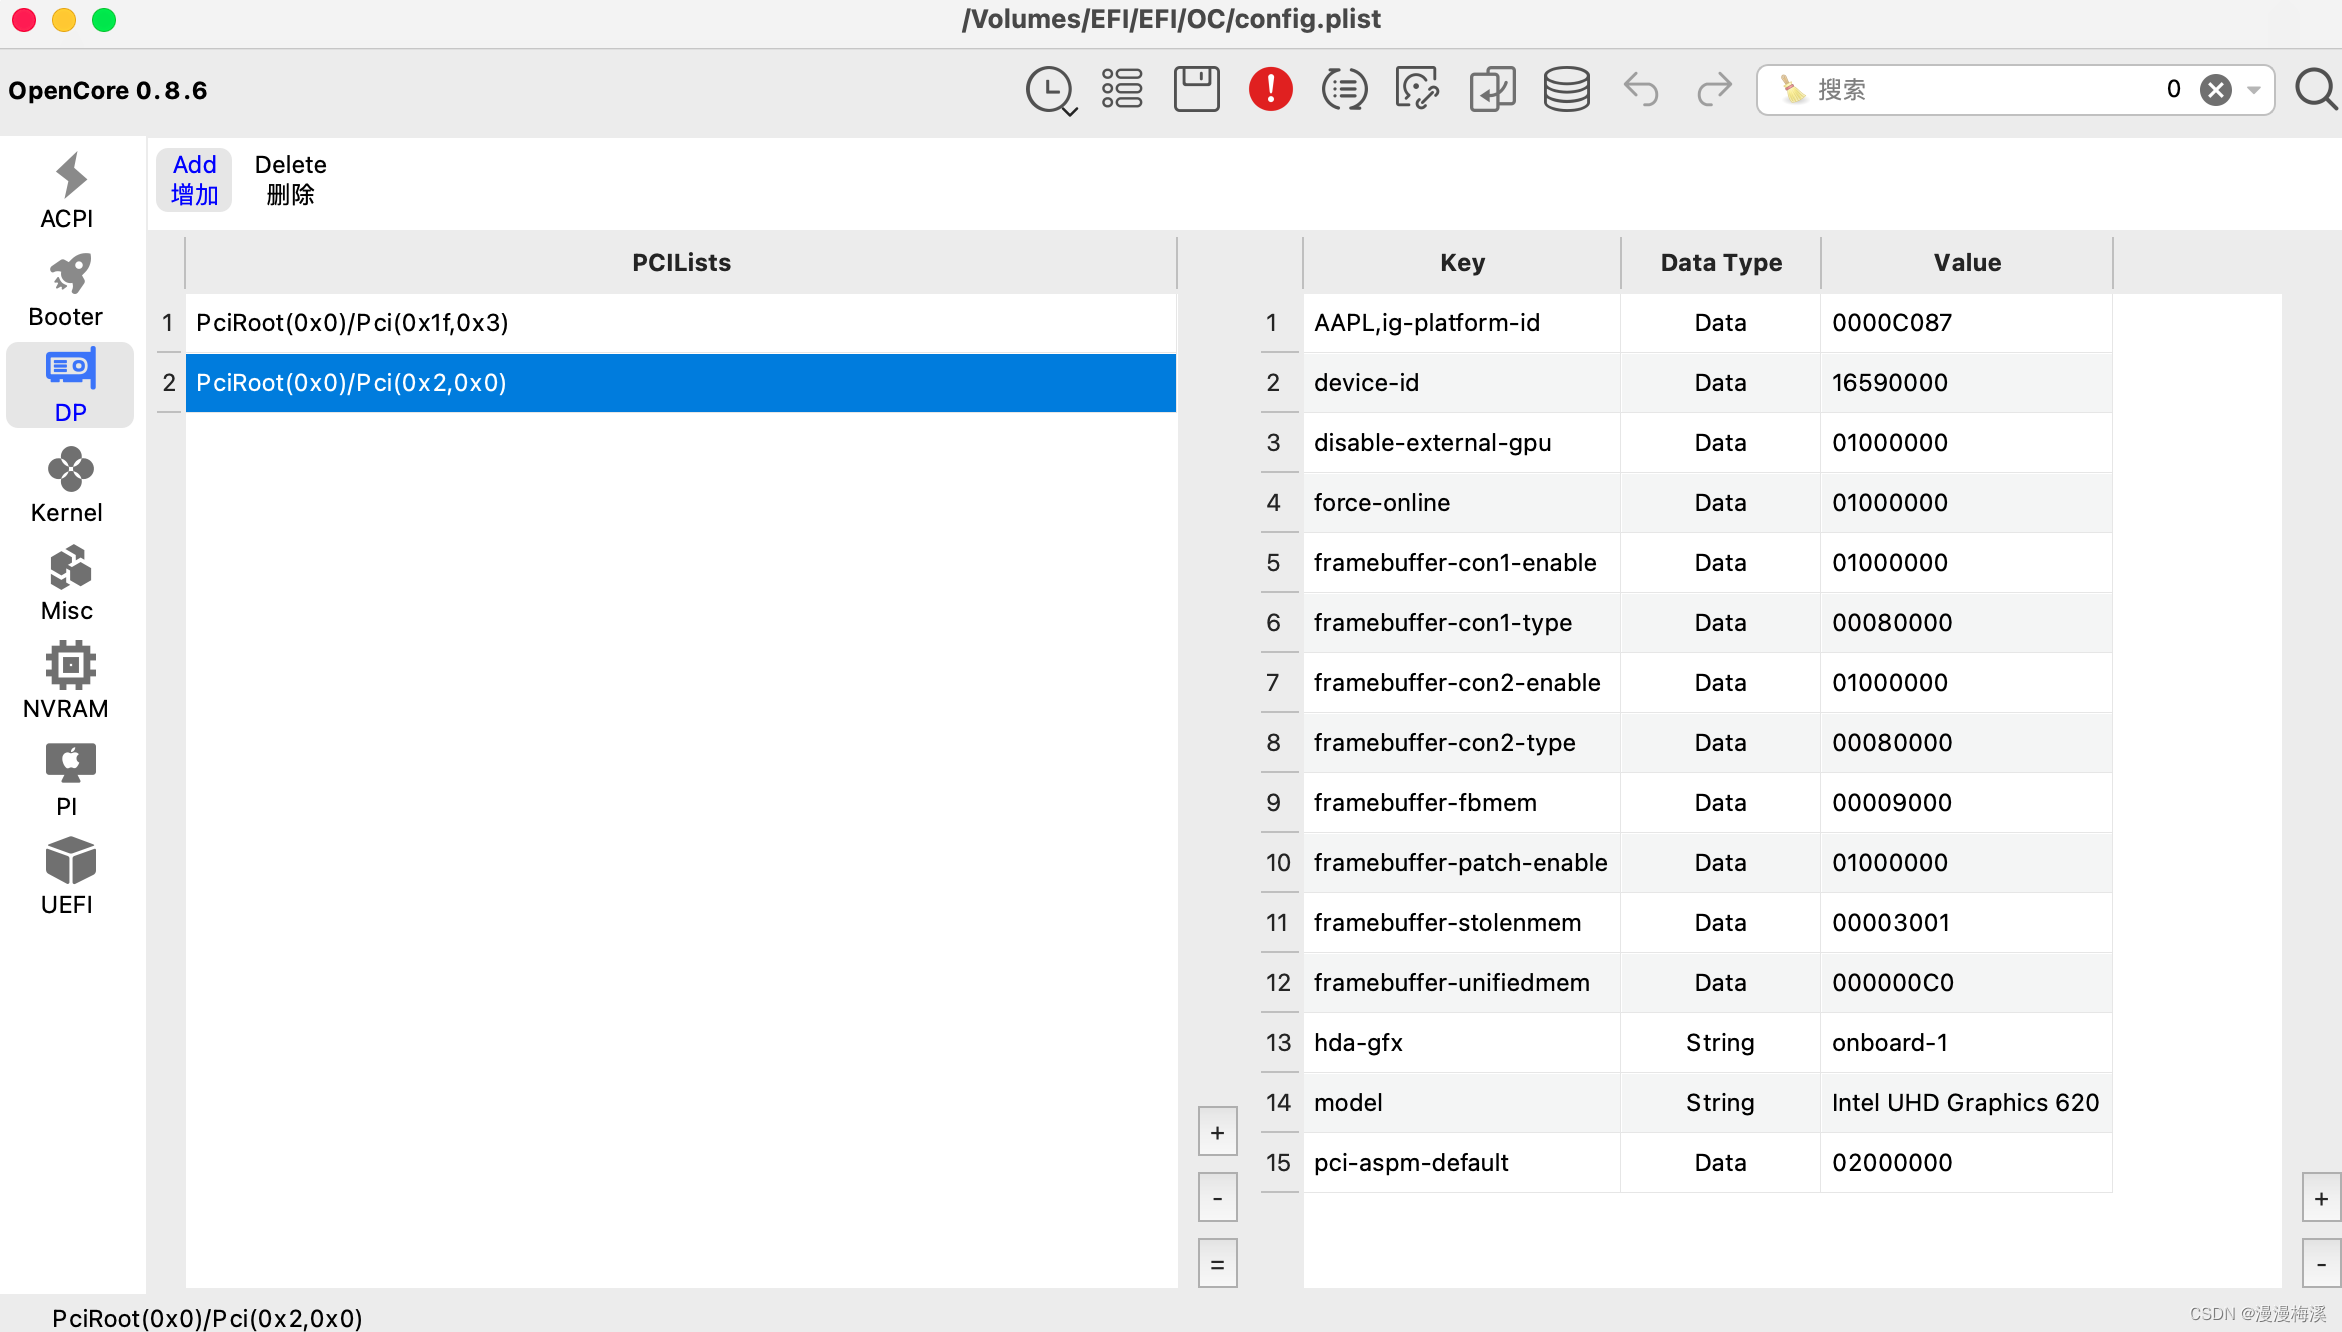This screenshot has height=1332, width=2342.
Task: Open the Booter section
Action: [x=69, y=288]
